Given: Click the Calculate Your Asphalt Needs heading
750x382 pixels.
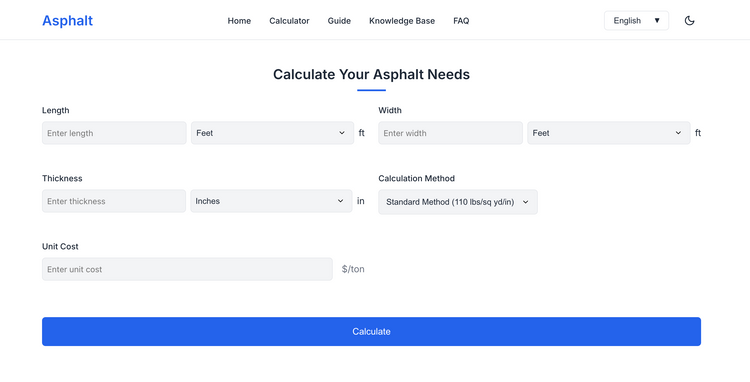Looking at the screenshot, I should click(x=371, y=74).
